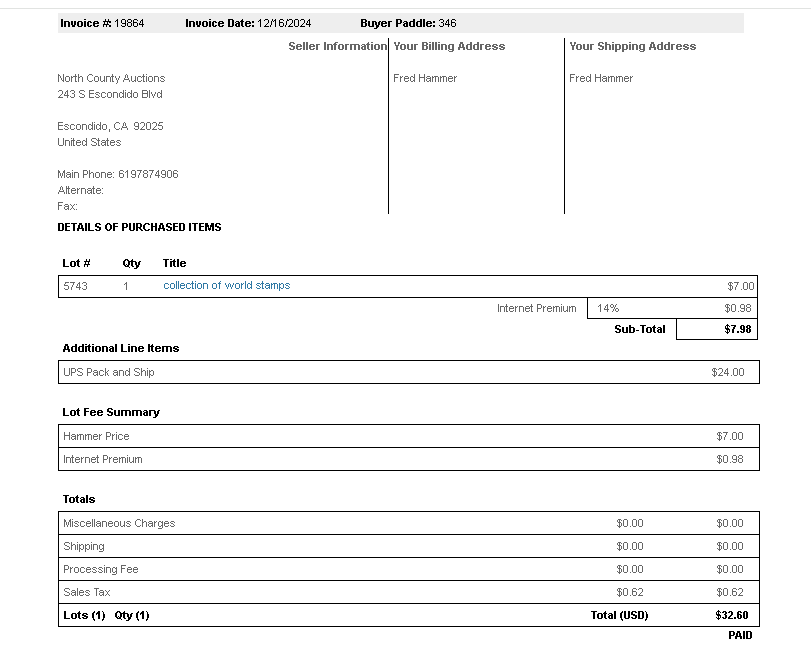
Task: Click the $24.00 shipping charge amount
Action: coord(727,372)
